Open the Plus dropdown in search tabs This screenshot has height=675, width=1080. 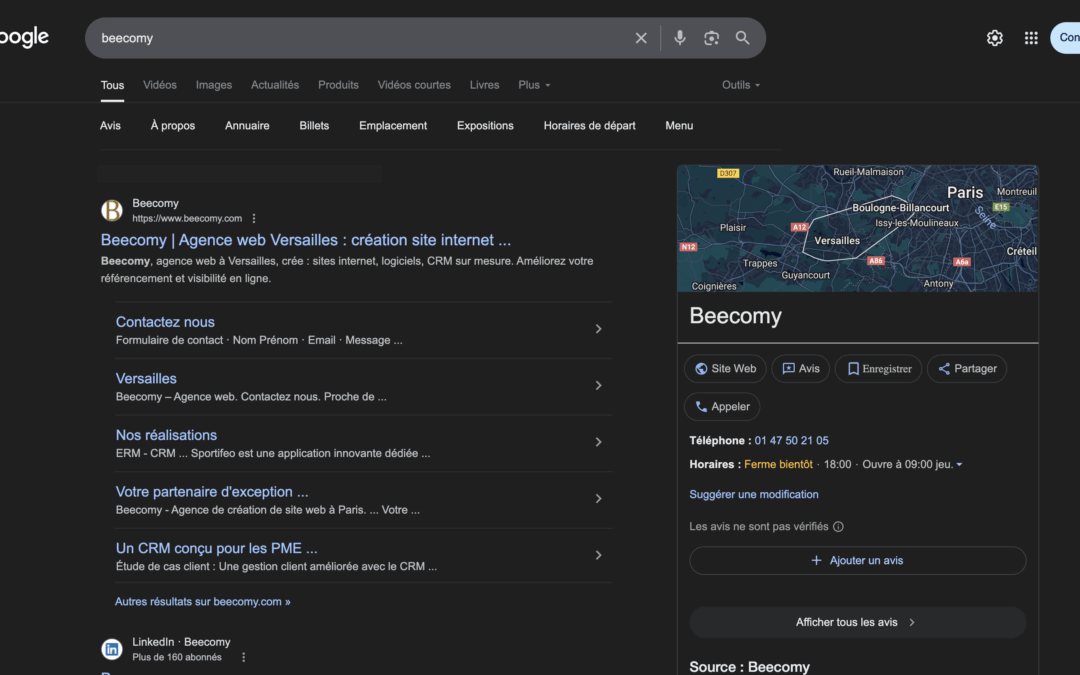(x=534, y=85)
